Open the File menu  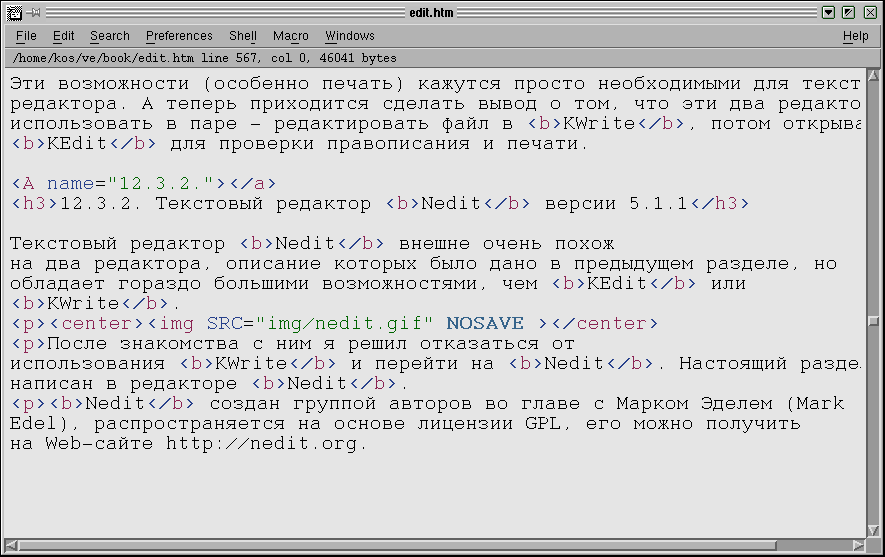coord(26,36)
